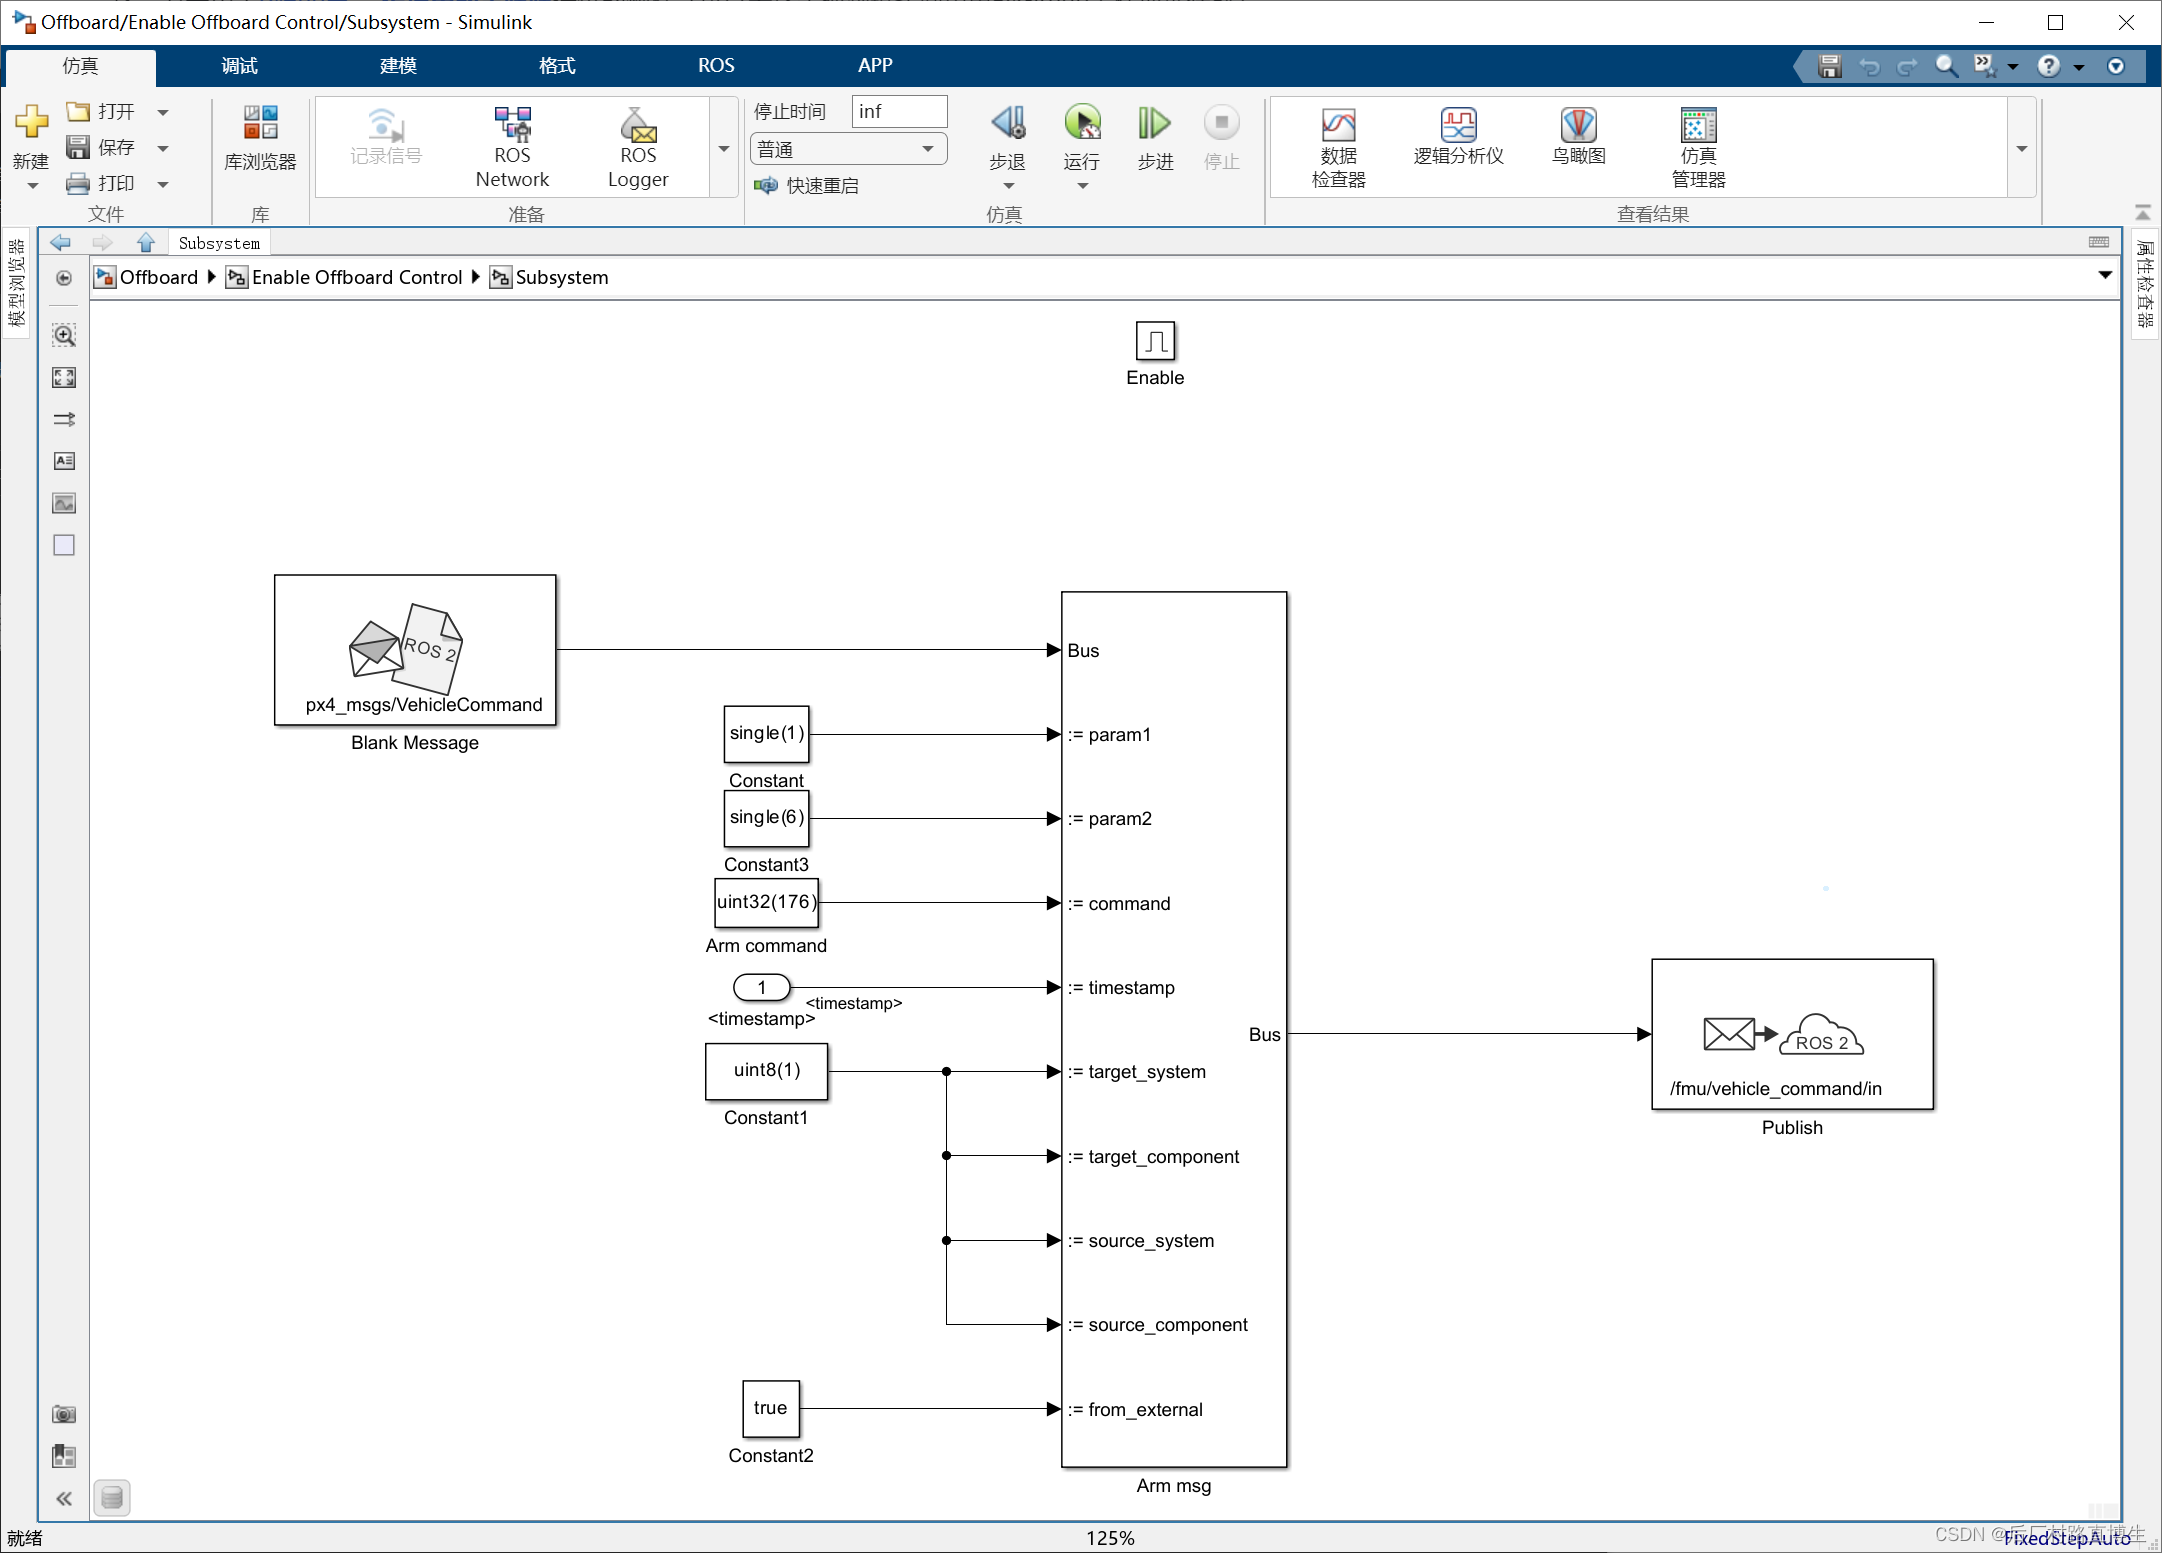This screenshot has height=1553, width=2162.
Task: Click the Hide/Show Explorer Bar icon
Action: point(64,278)
